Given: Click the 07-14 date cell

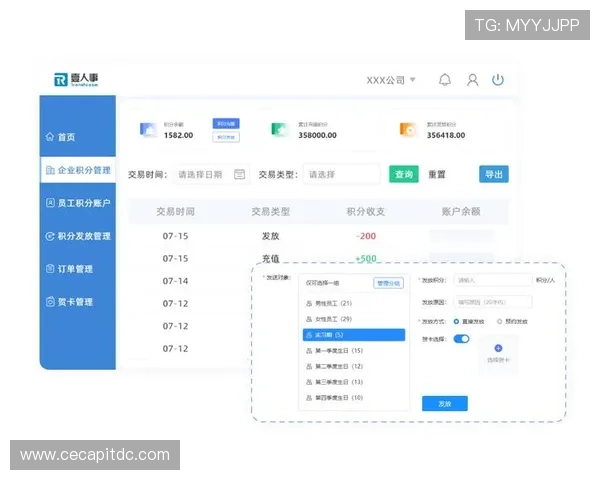Looking at the screenshot, I should tap(176, 281).
